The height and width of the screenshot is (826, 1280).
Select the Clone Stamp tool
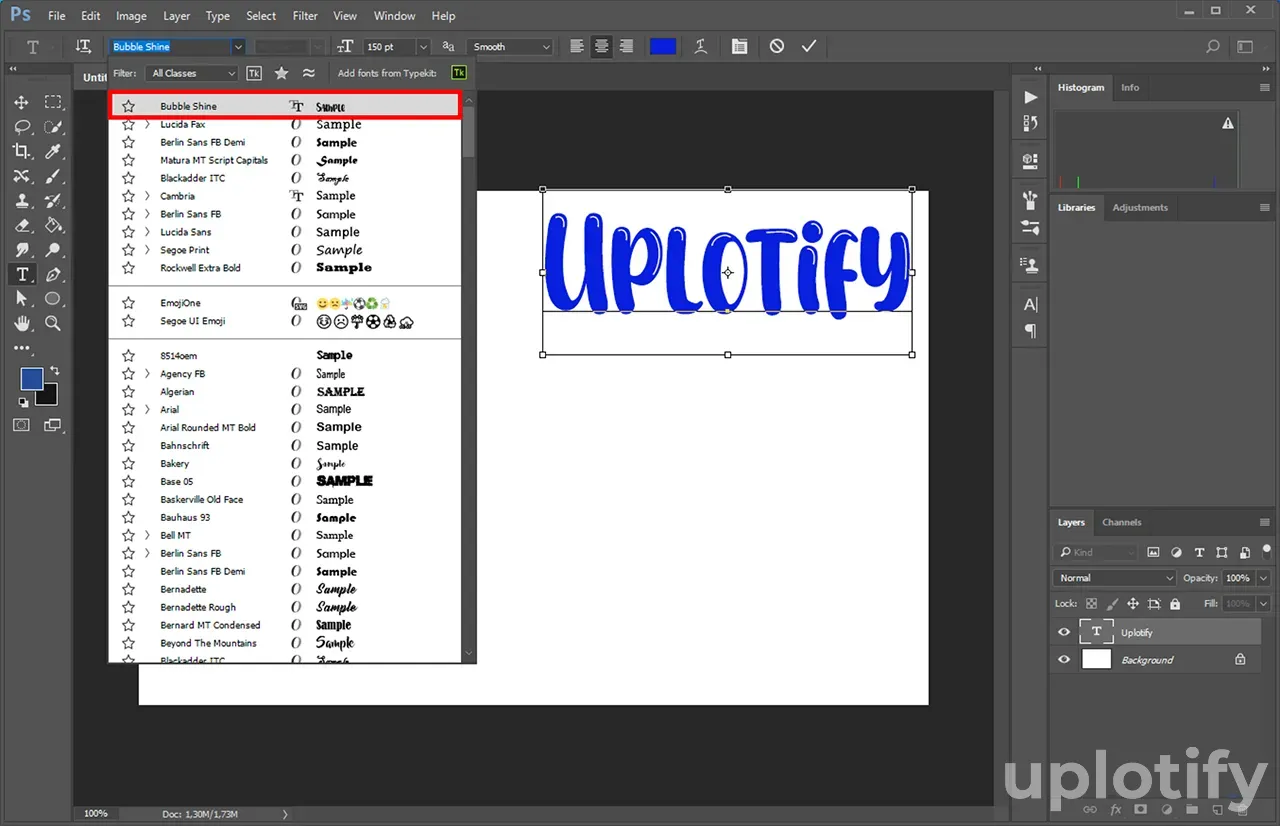tap(21, 200)
